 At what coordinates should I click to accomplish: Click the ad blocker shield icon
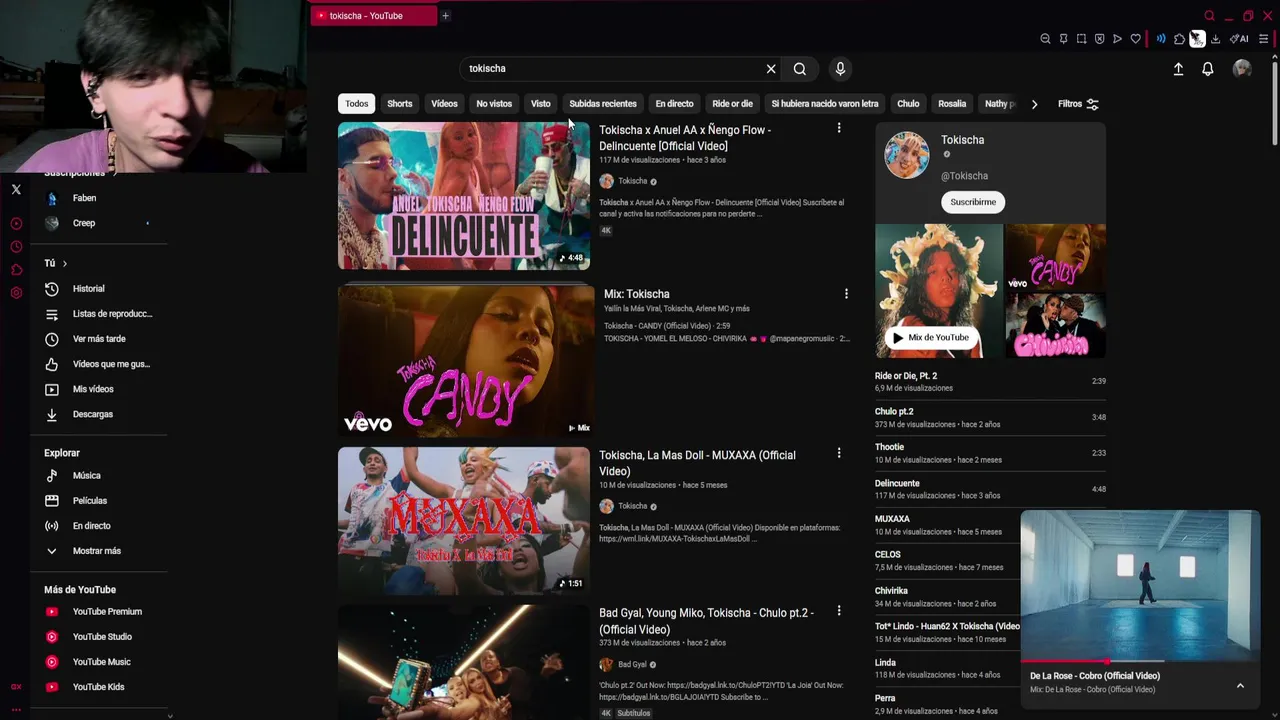[x=1099, y=39]
